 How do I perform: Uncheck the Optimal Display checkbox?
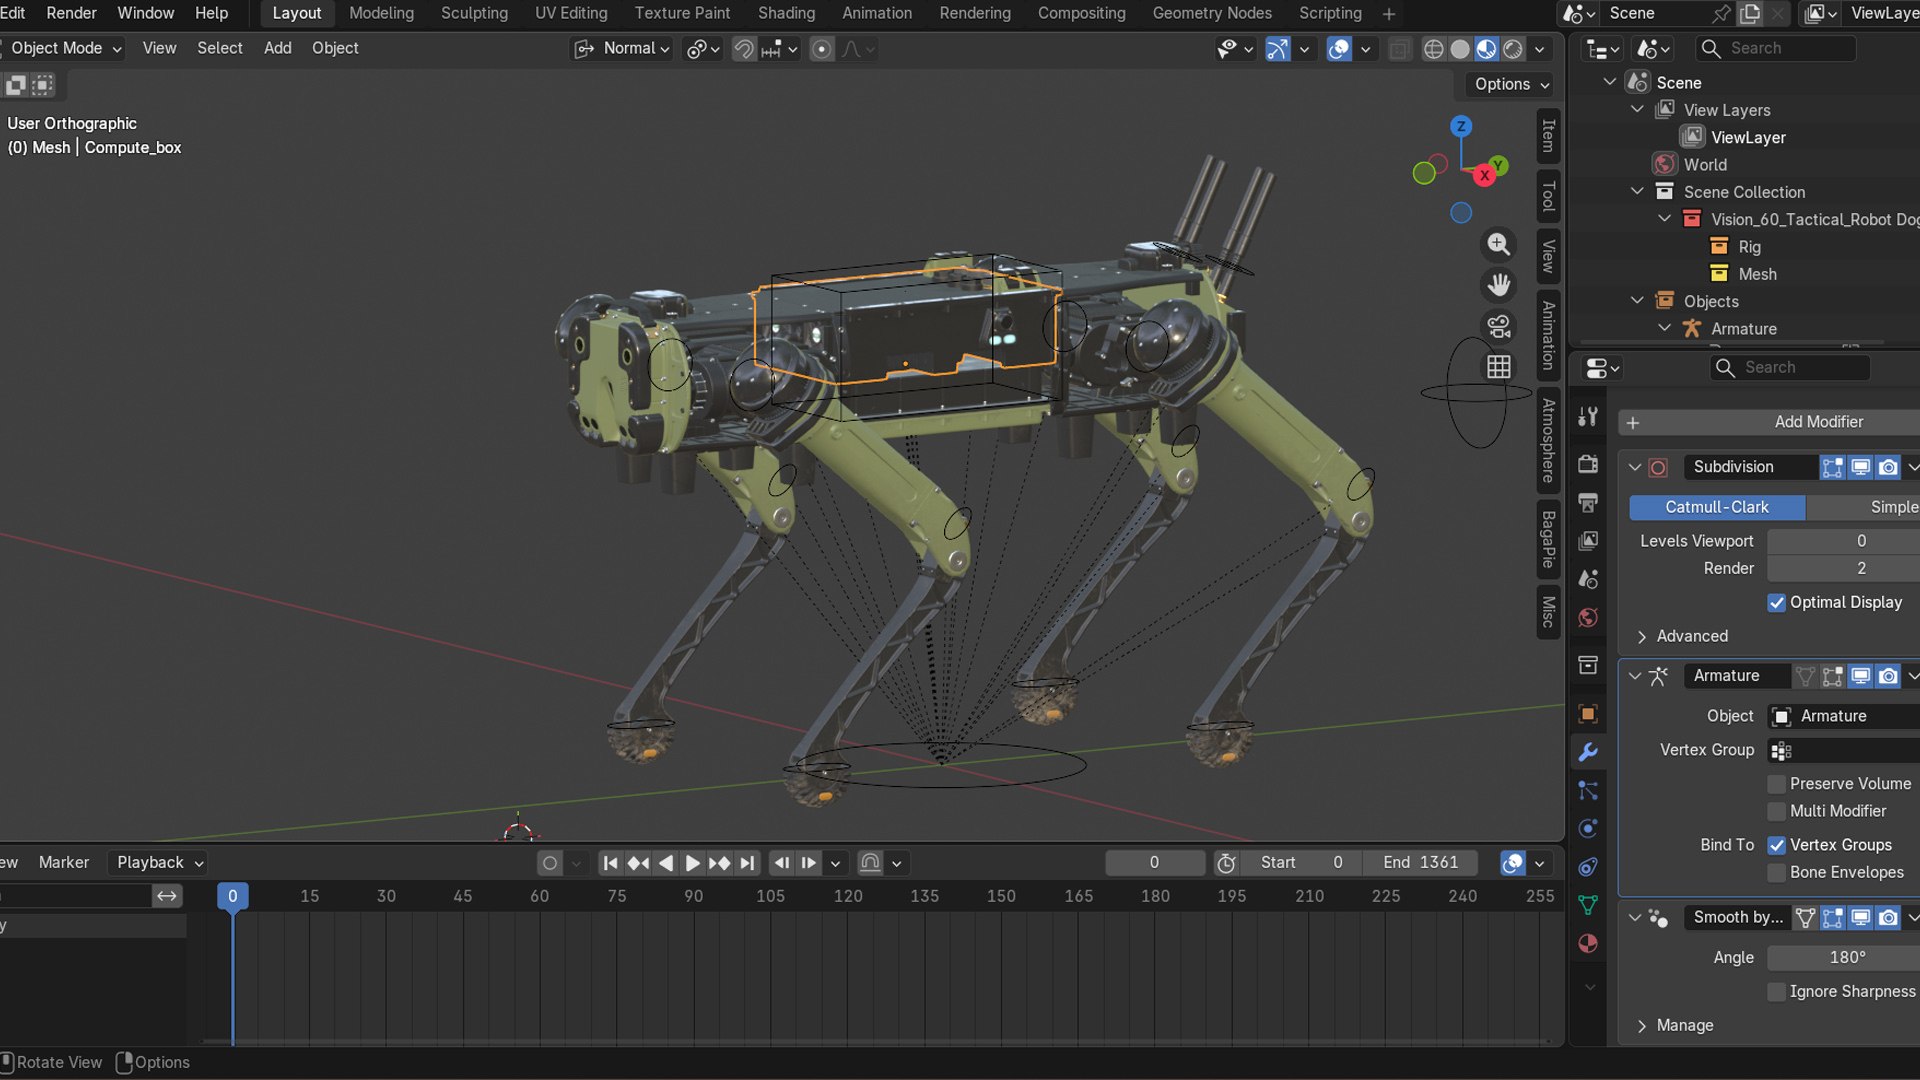click(x=1776, y=603)
